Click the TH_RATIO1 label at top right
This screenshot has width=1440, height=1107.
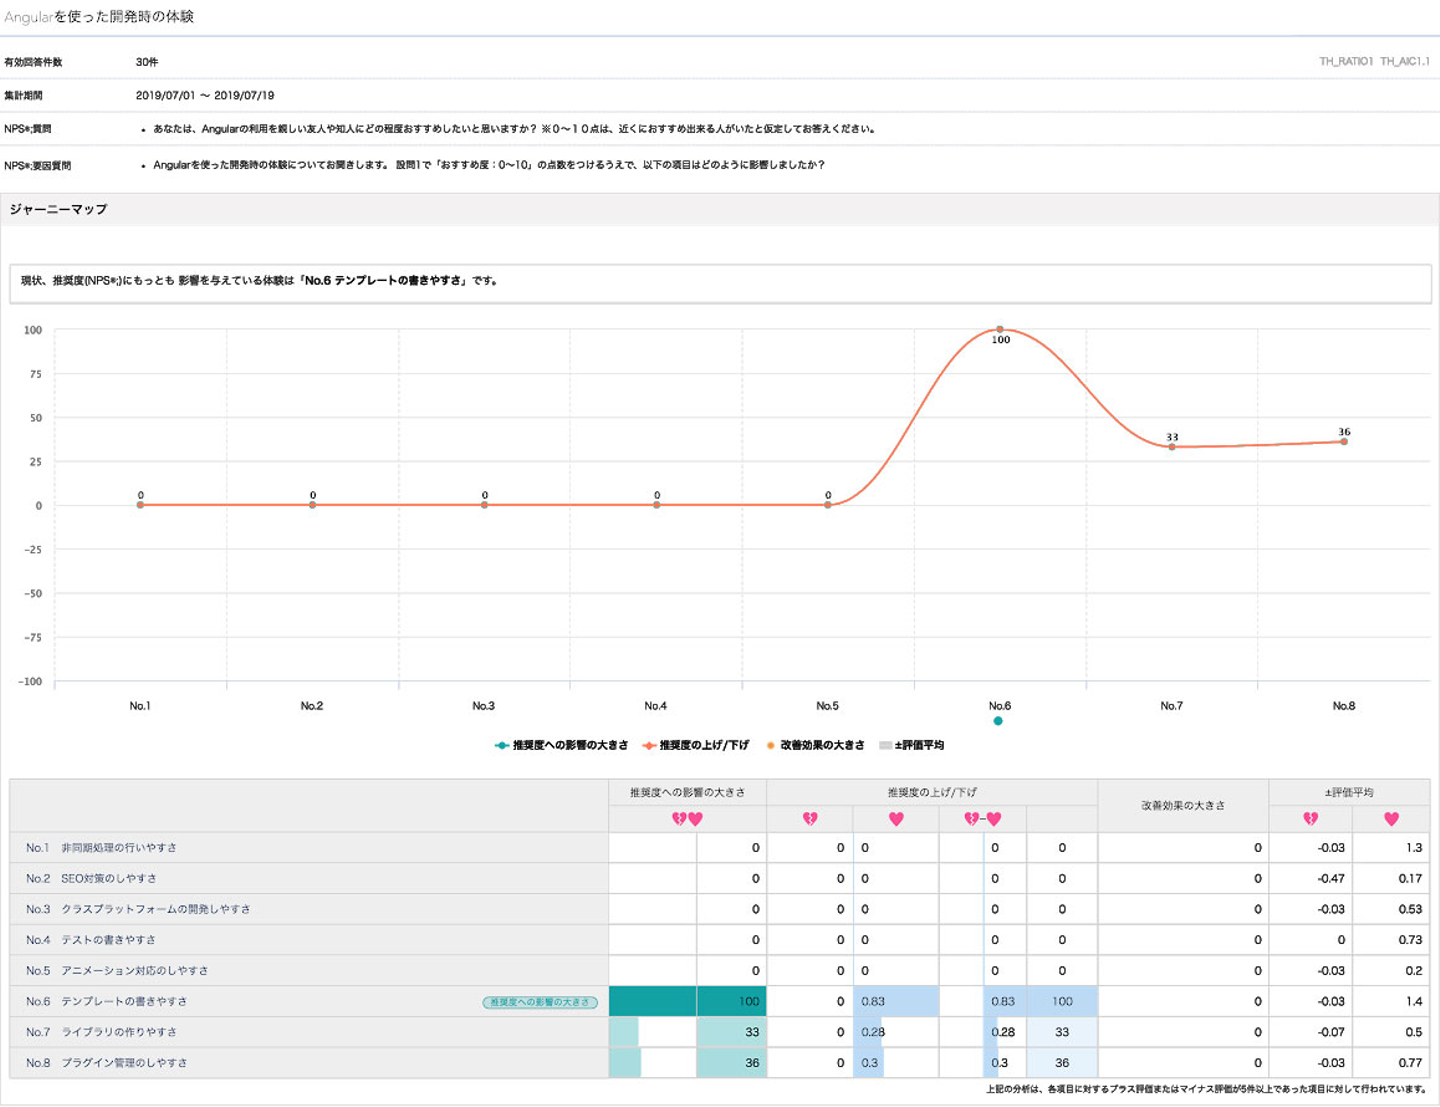[x=1346, y=62]
